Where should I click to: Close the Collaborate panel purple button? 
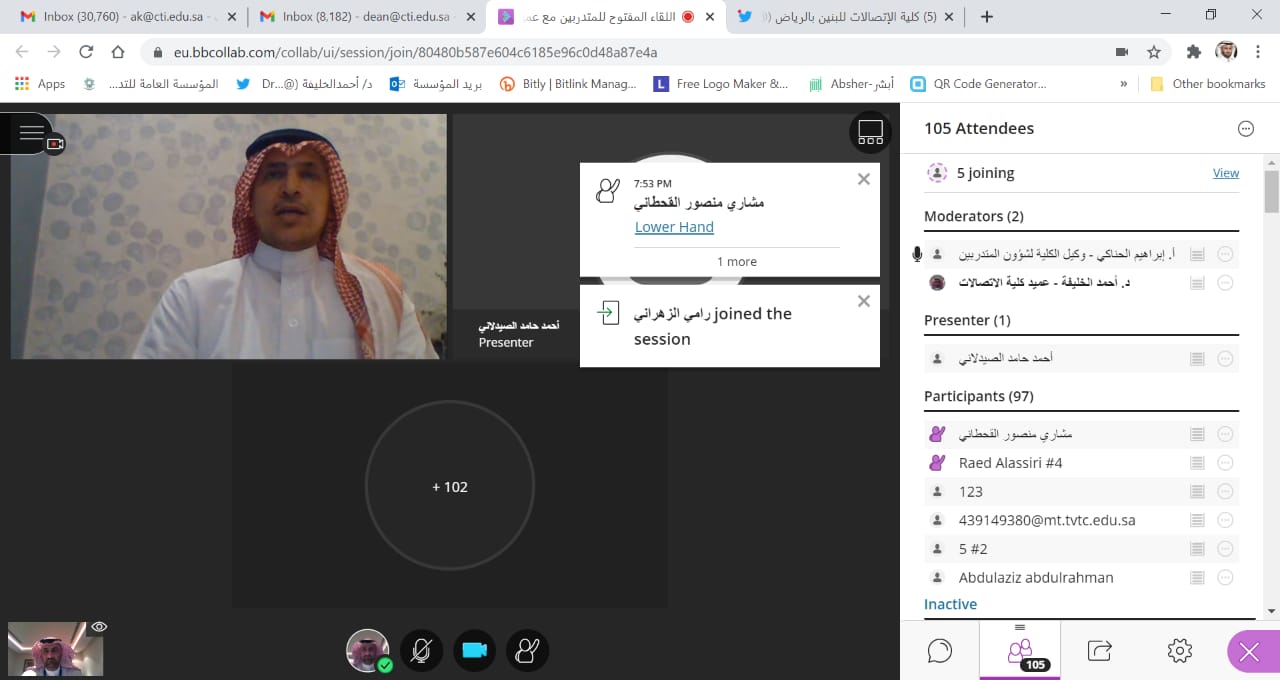(x=1249, y=652)
